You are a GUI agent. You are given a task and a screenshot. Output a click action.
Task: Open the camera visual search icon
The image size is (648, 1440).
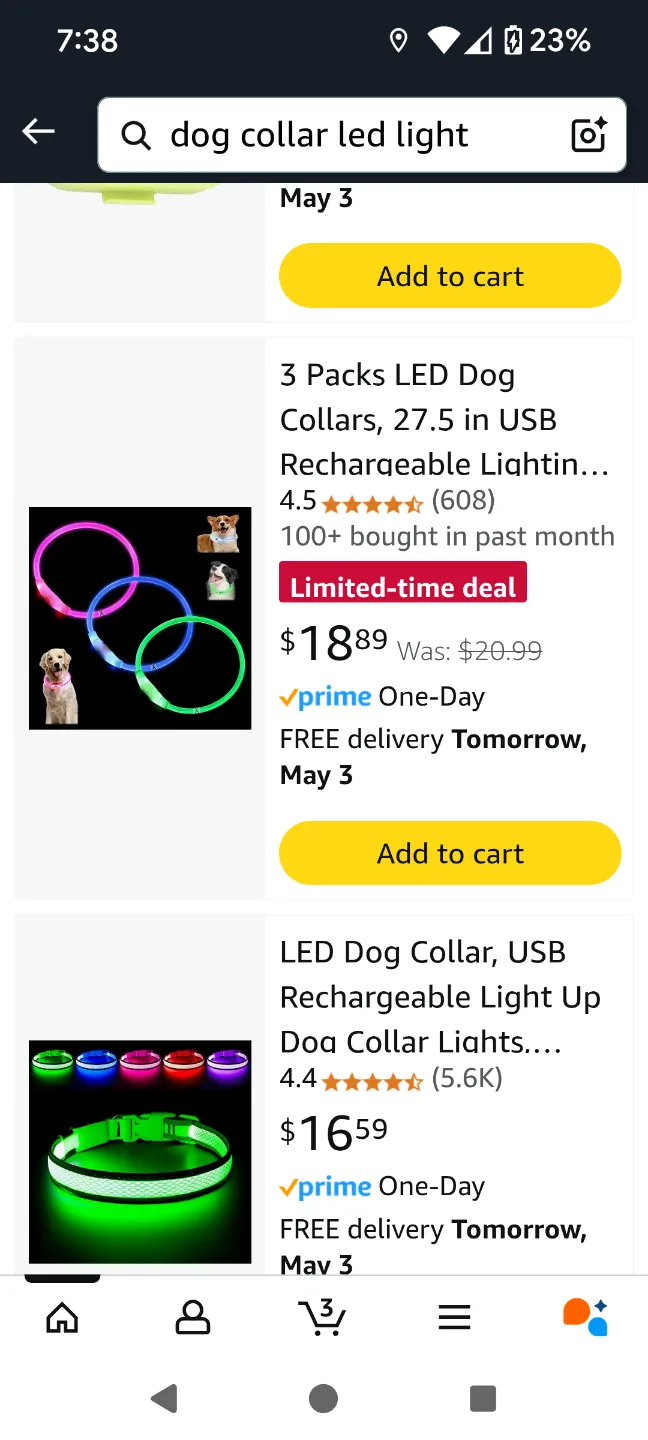(x=587, y=135)
